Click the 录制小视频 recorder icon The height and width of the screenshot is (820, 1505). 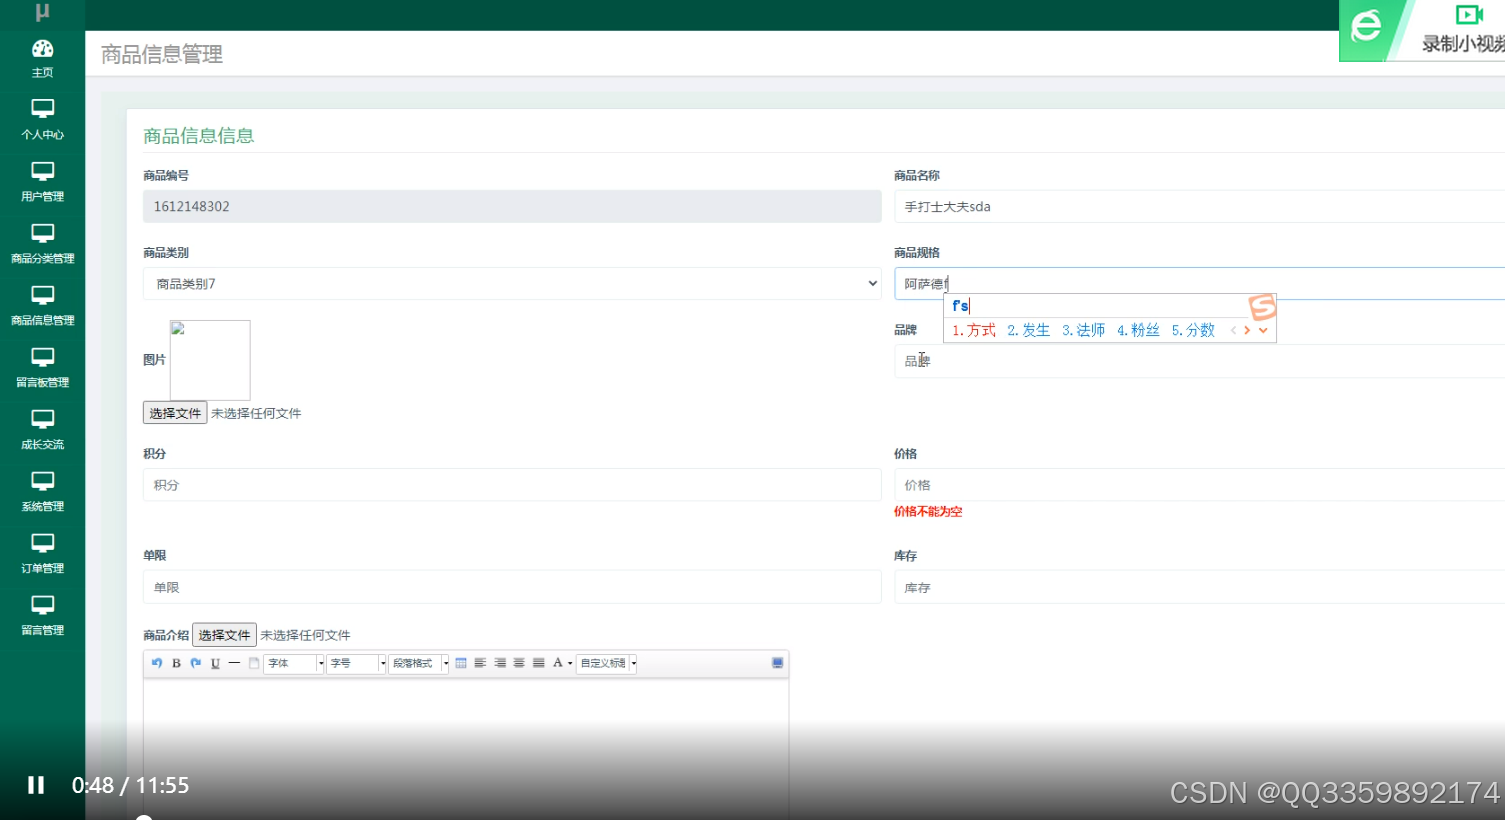[x=1469, y=15]
